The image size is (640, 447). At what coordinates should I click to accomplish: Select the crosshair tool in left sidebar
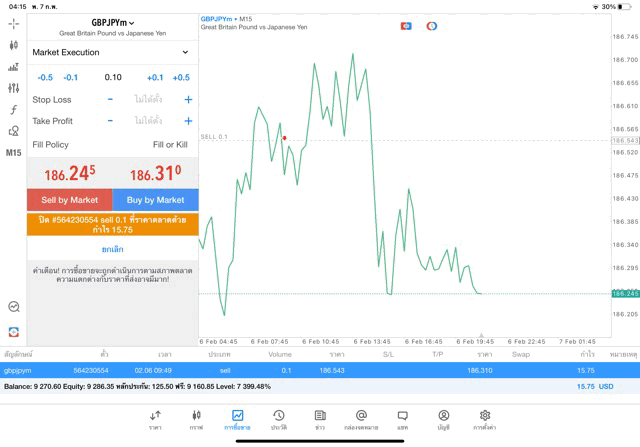coord(14,23)
